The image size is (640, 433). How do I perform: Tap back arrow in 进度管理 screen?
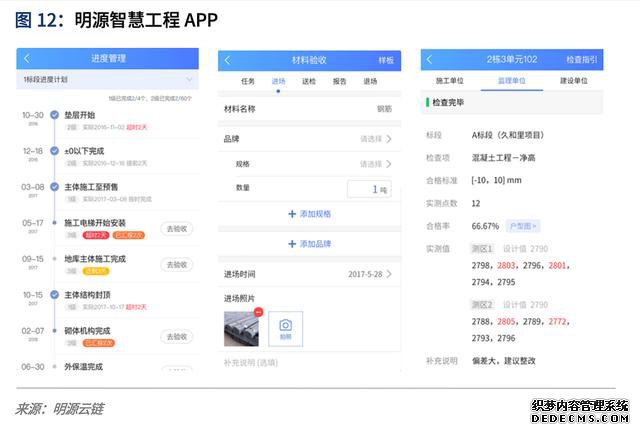coord(27,58)
